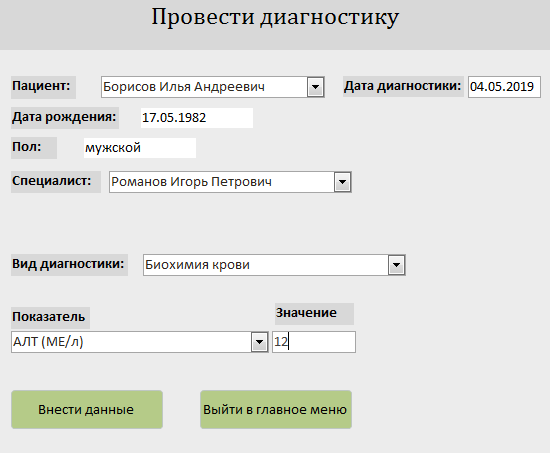Click the Пол field showing мужской
Image resolution: width=550 pixels, height=453 pixels.
pyautogui.click(x=140, y=148)
